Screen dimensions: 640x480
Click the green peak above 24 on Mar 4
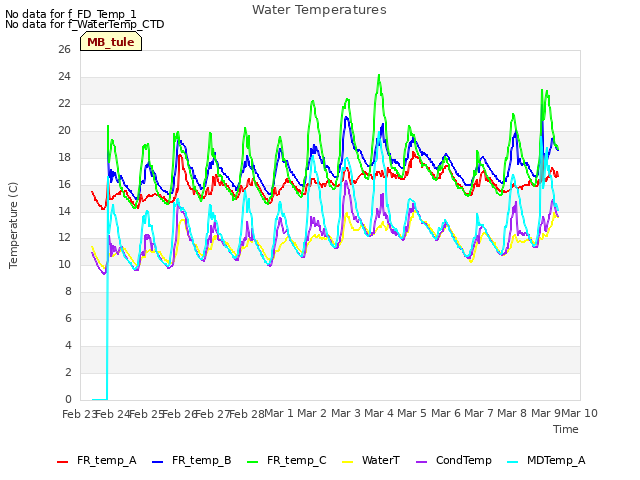tap(379, 76)
